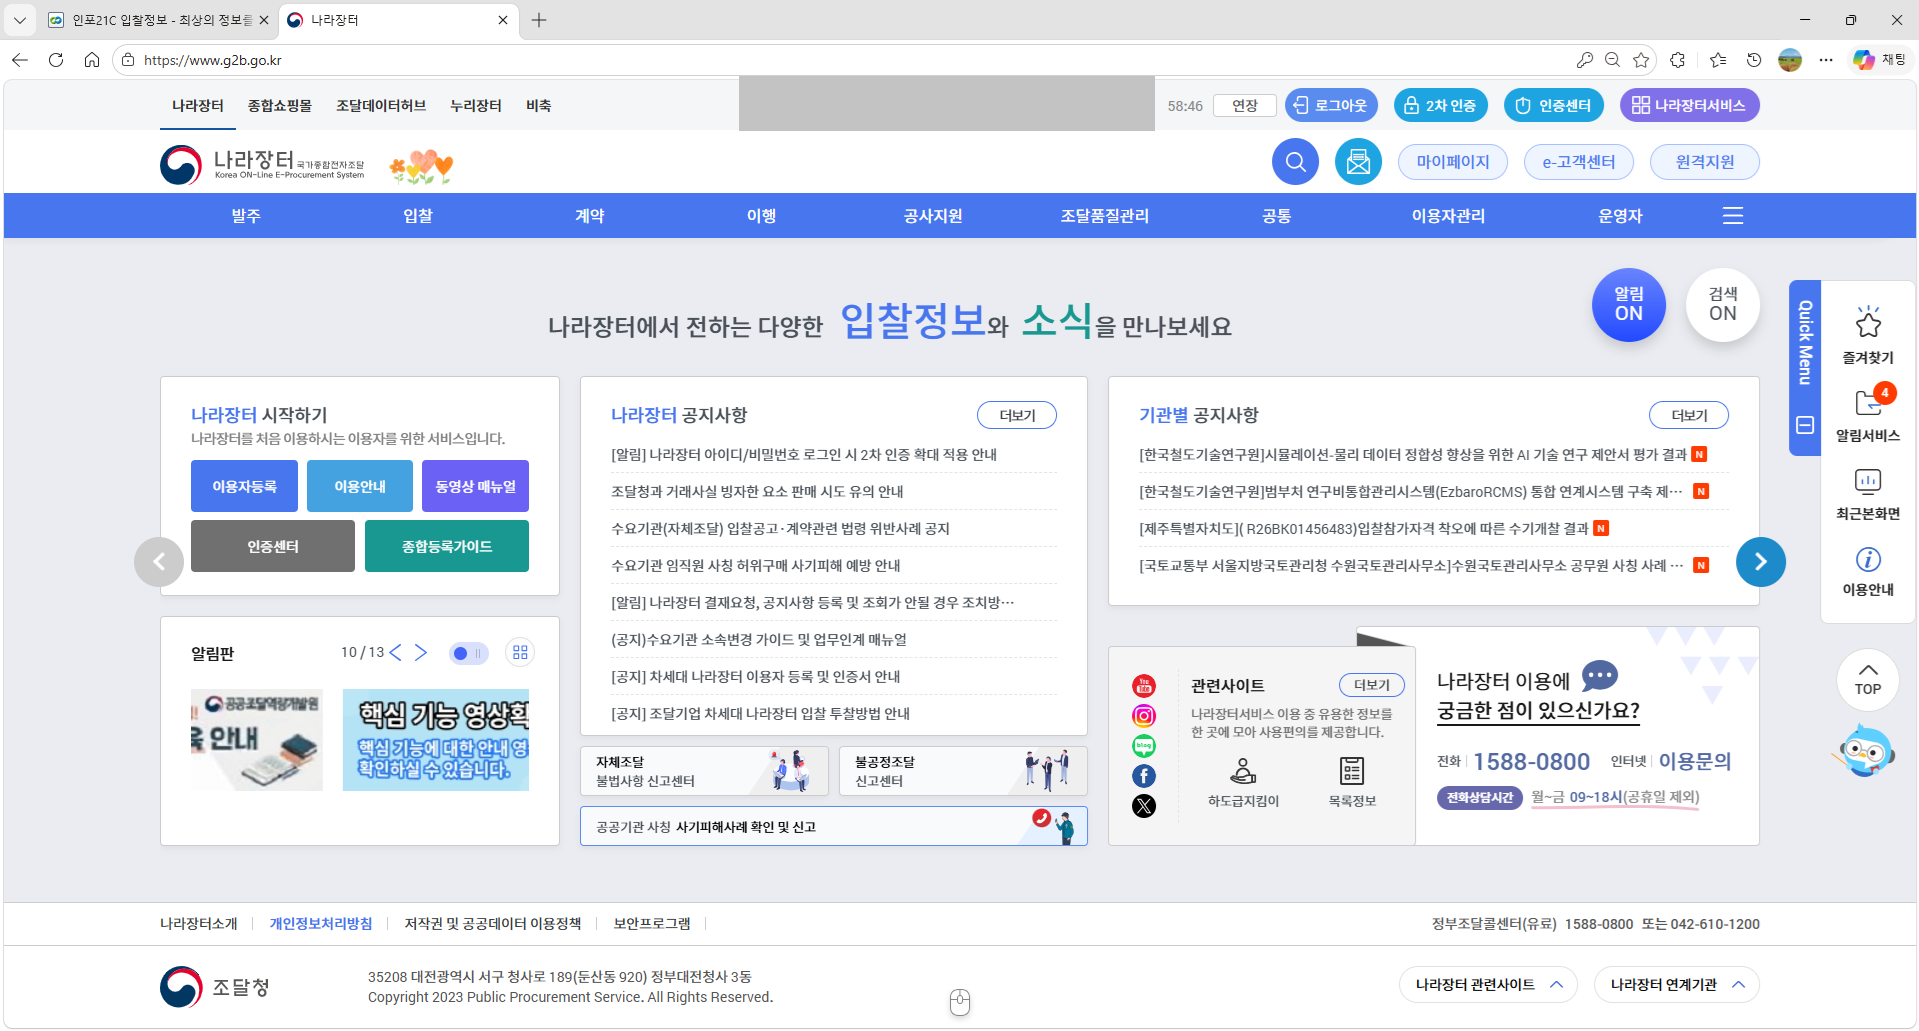Open 목록정보 icon link

tap(1352, 782)
